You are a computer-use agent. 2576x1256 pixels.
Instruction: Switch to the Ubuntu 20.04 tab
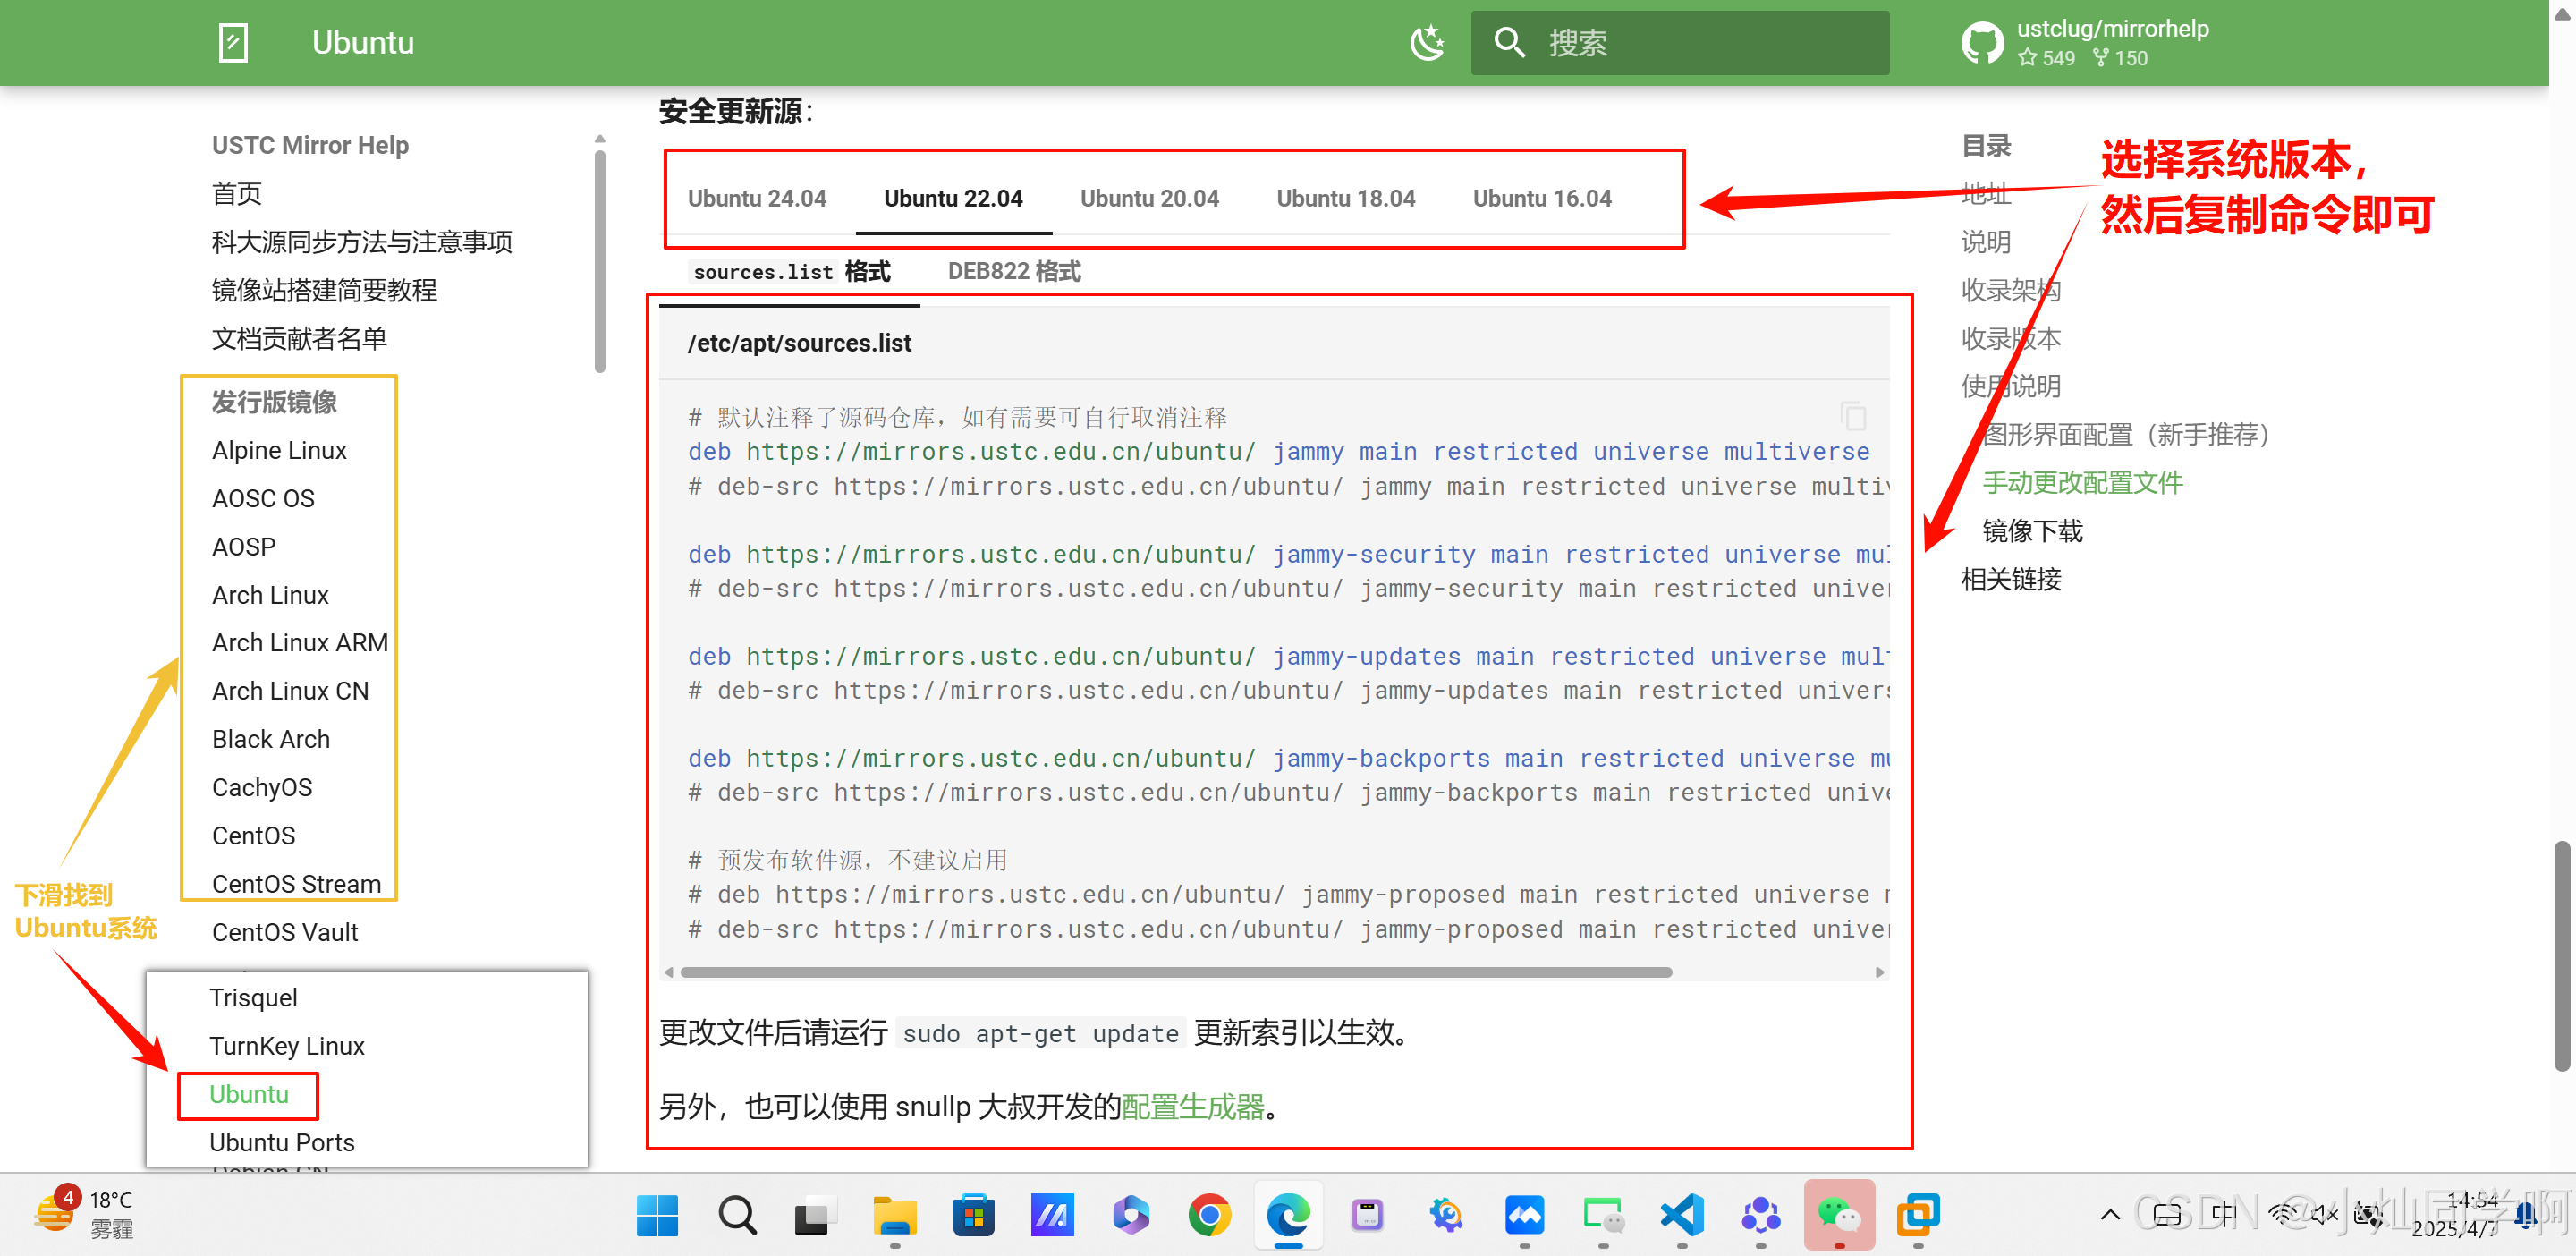(x=1149, y=198)
